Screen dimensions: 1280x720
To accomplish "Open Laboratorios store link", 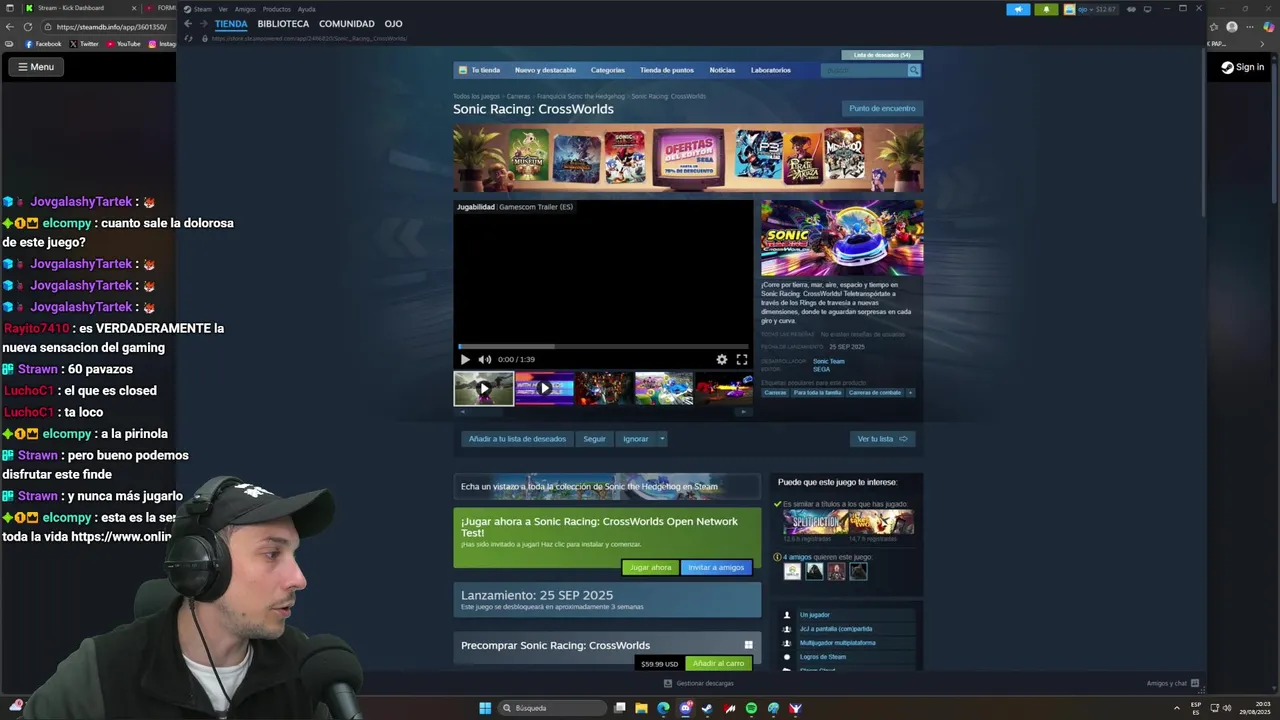I will click(x=771, y=70).
